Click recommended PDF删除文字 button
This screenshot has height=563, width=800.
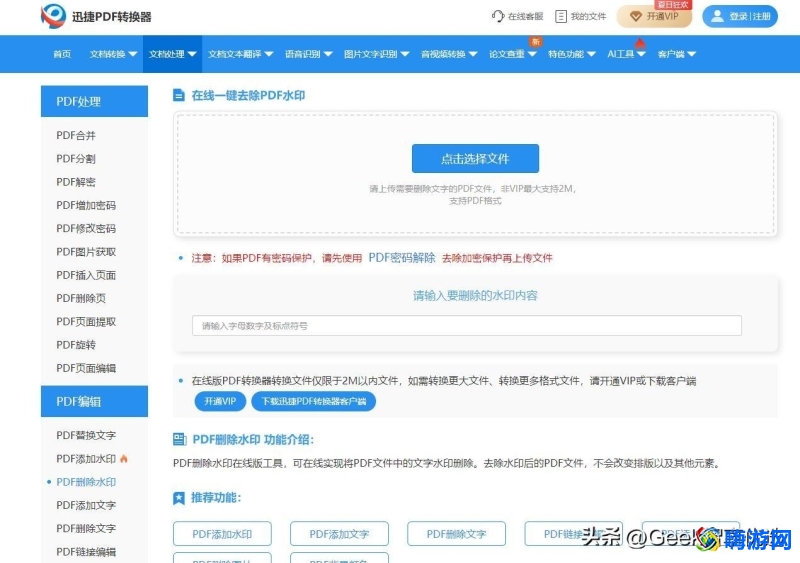[456, 534]
